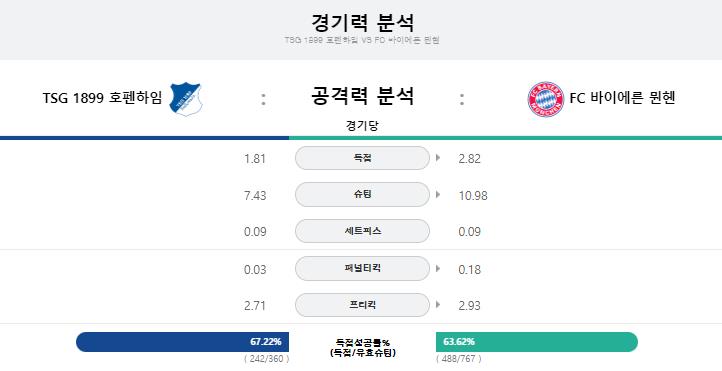Select the 프리킥 stat pill

[x=362, y=305]
